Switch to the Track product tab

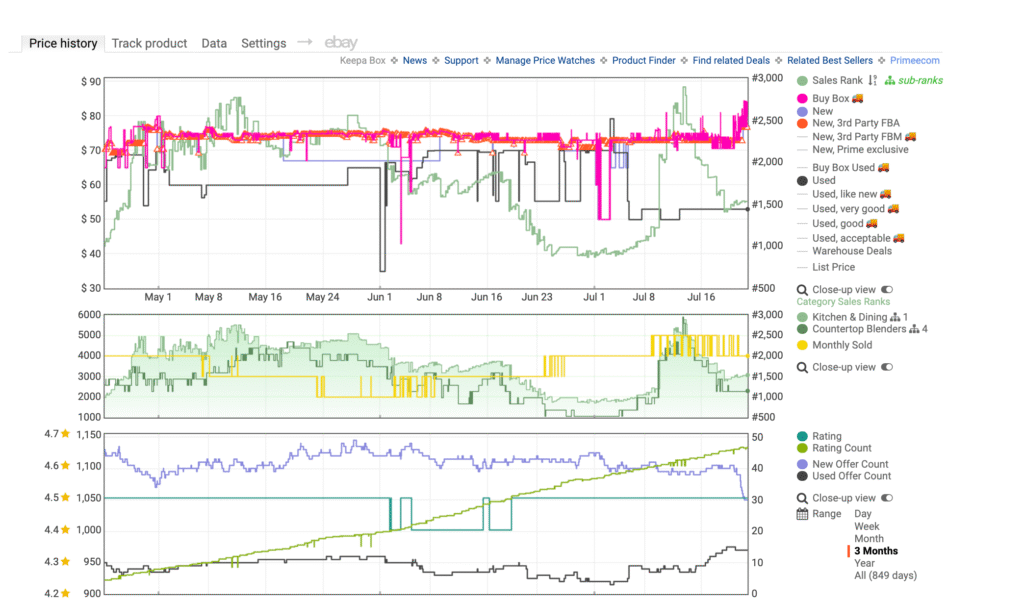[x=149, y=43]
